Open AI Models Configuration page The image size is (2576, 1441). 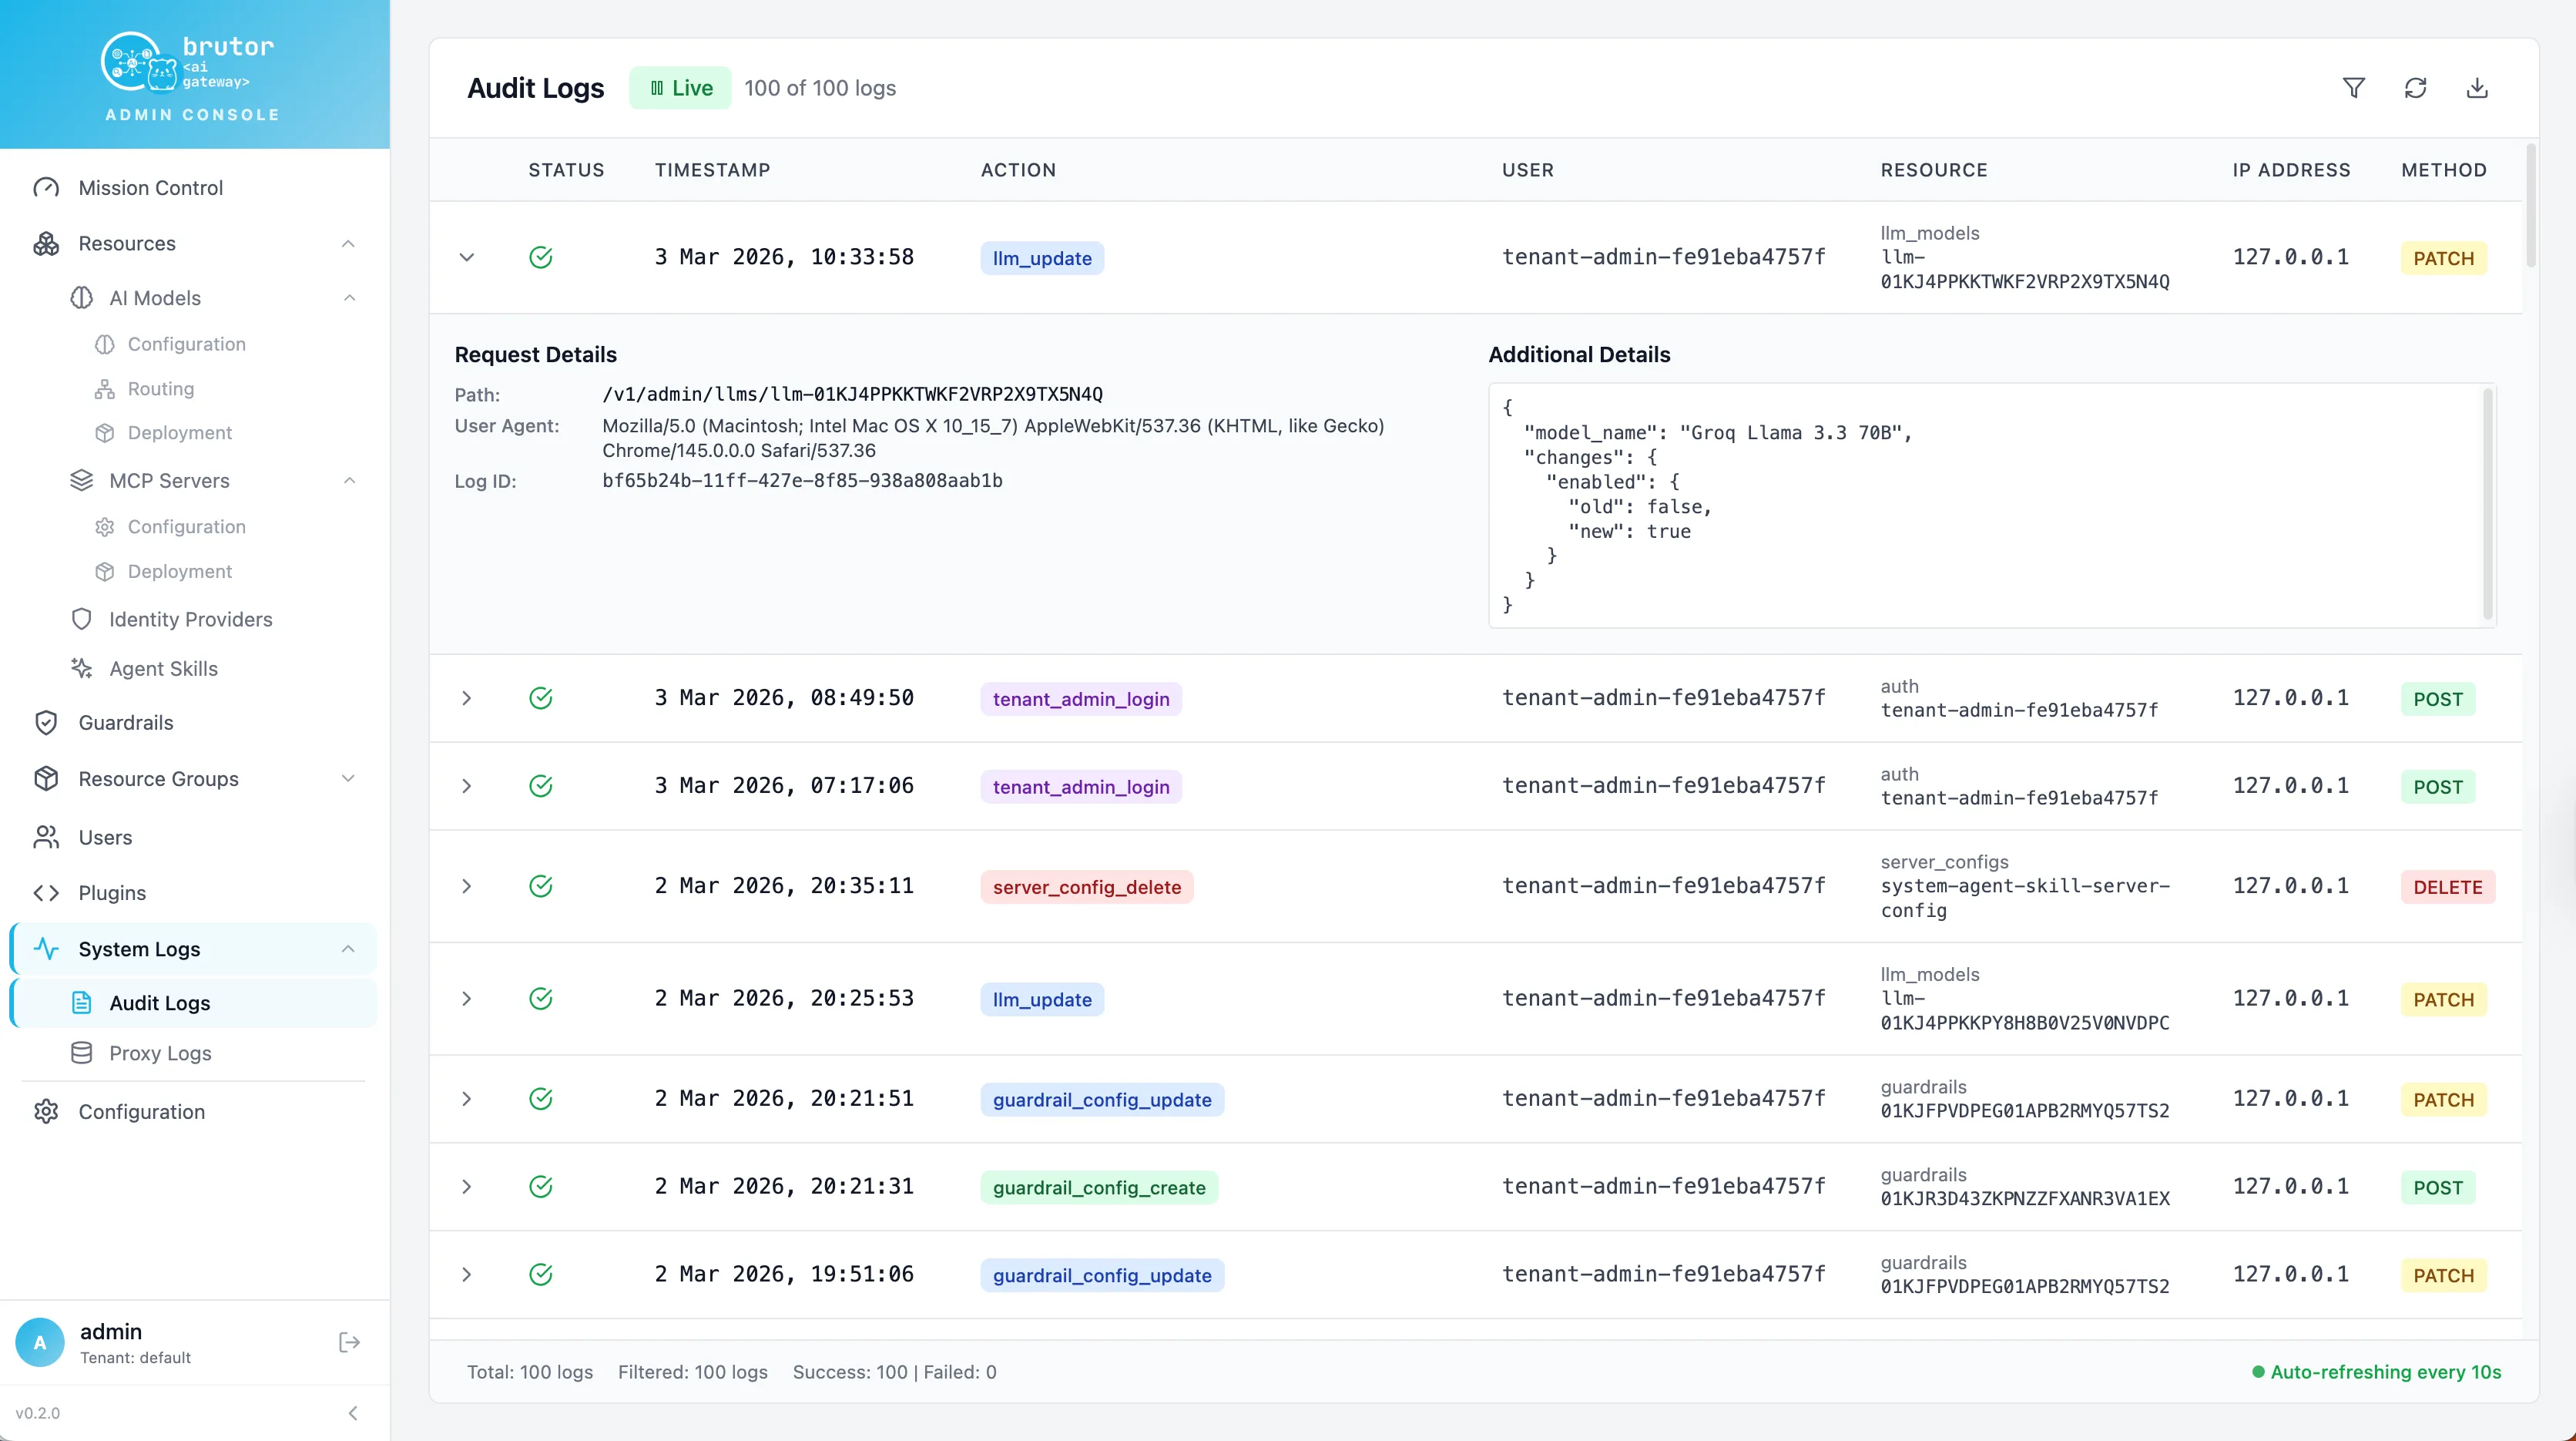(187, 344)
